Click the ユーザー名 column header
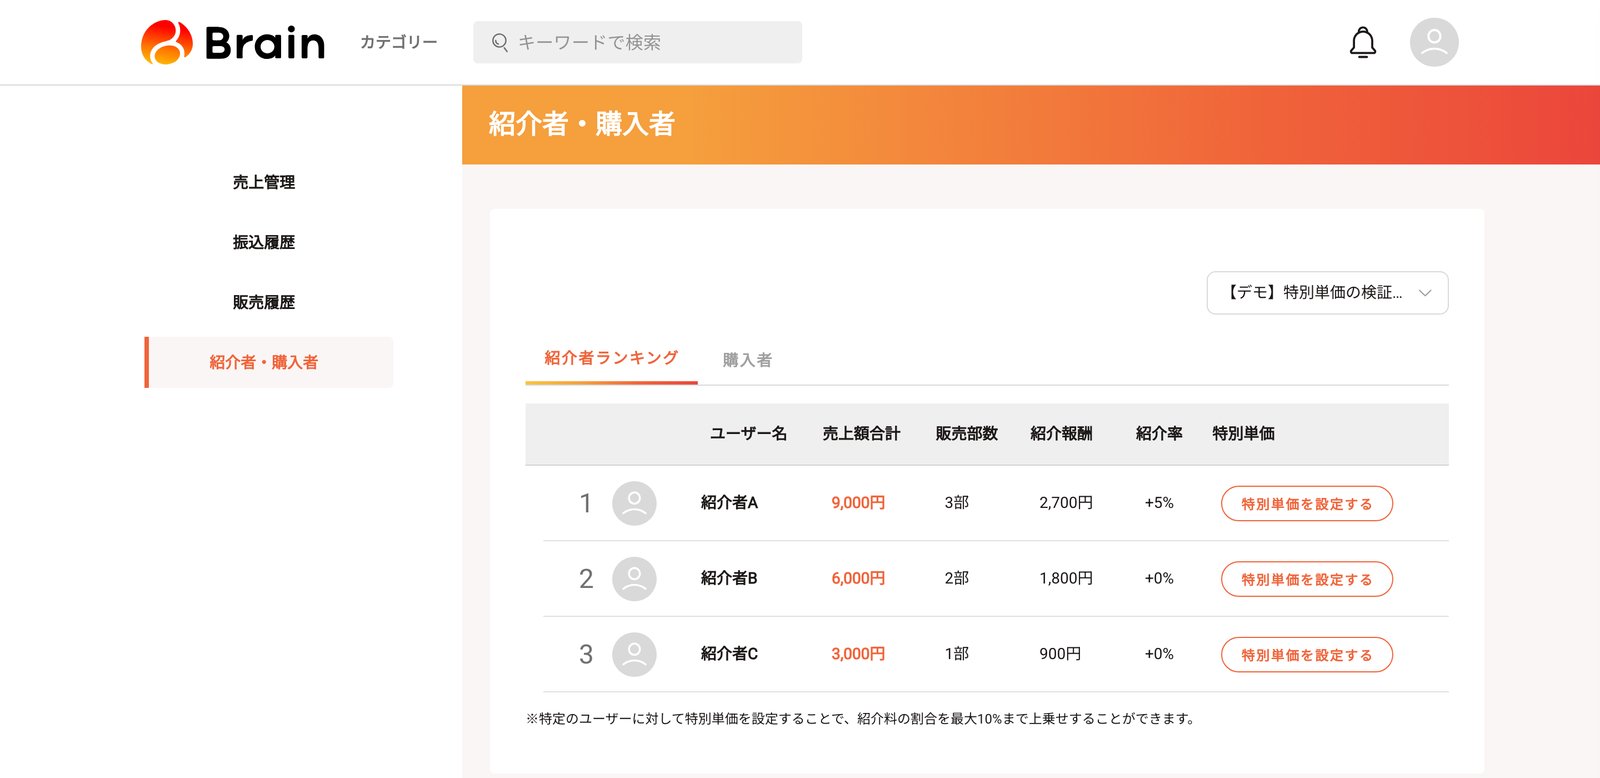 pyautogui.click(x=748, y=433)
